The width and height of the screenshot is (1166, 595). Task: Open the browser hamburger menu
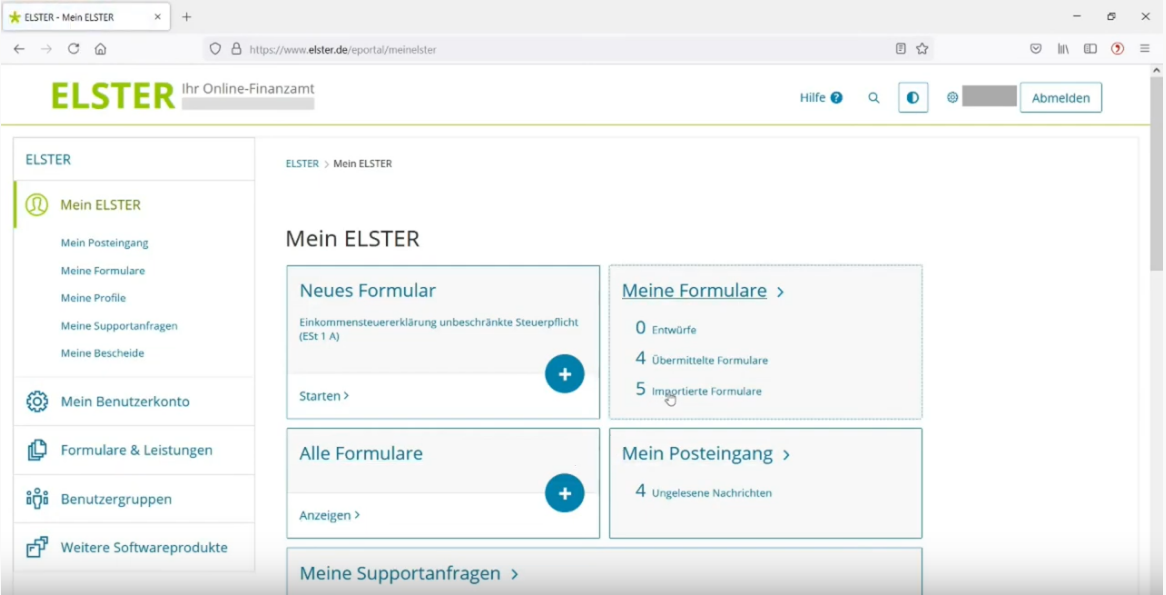click(x=1144, y=49)
